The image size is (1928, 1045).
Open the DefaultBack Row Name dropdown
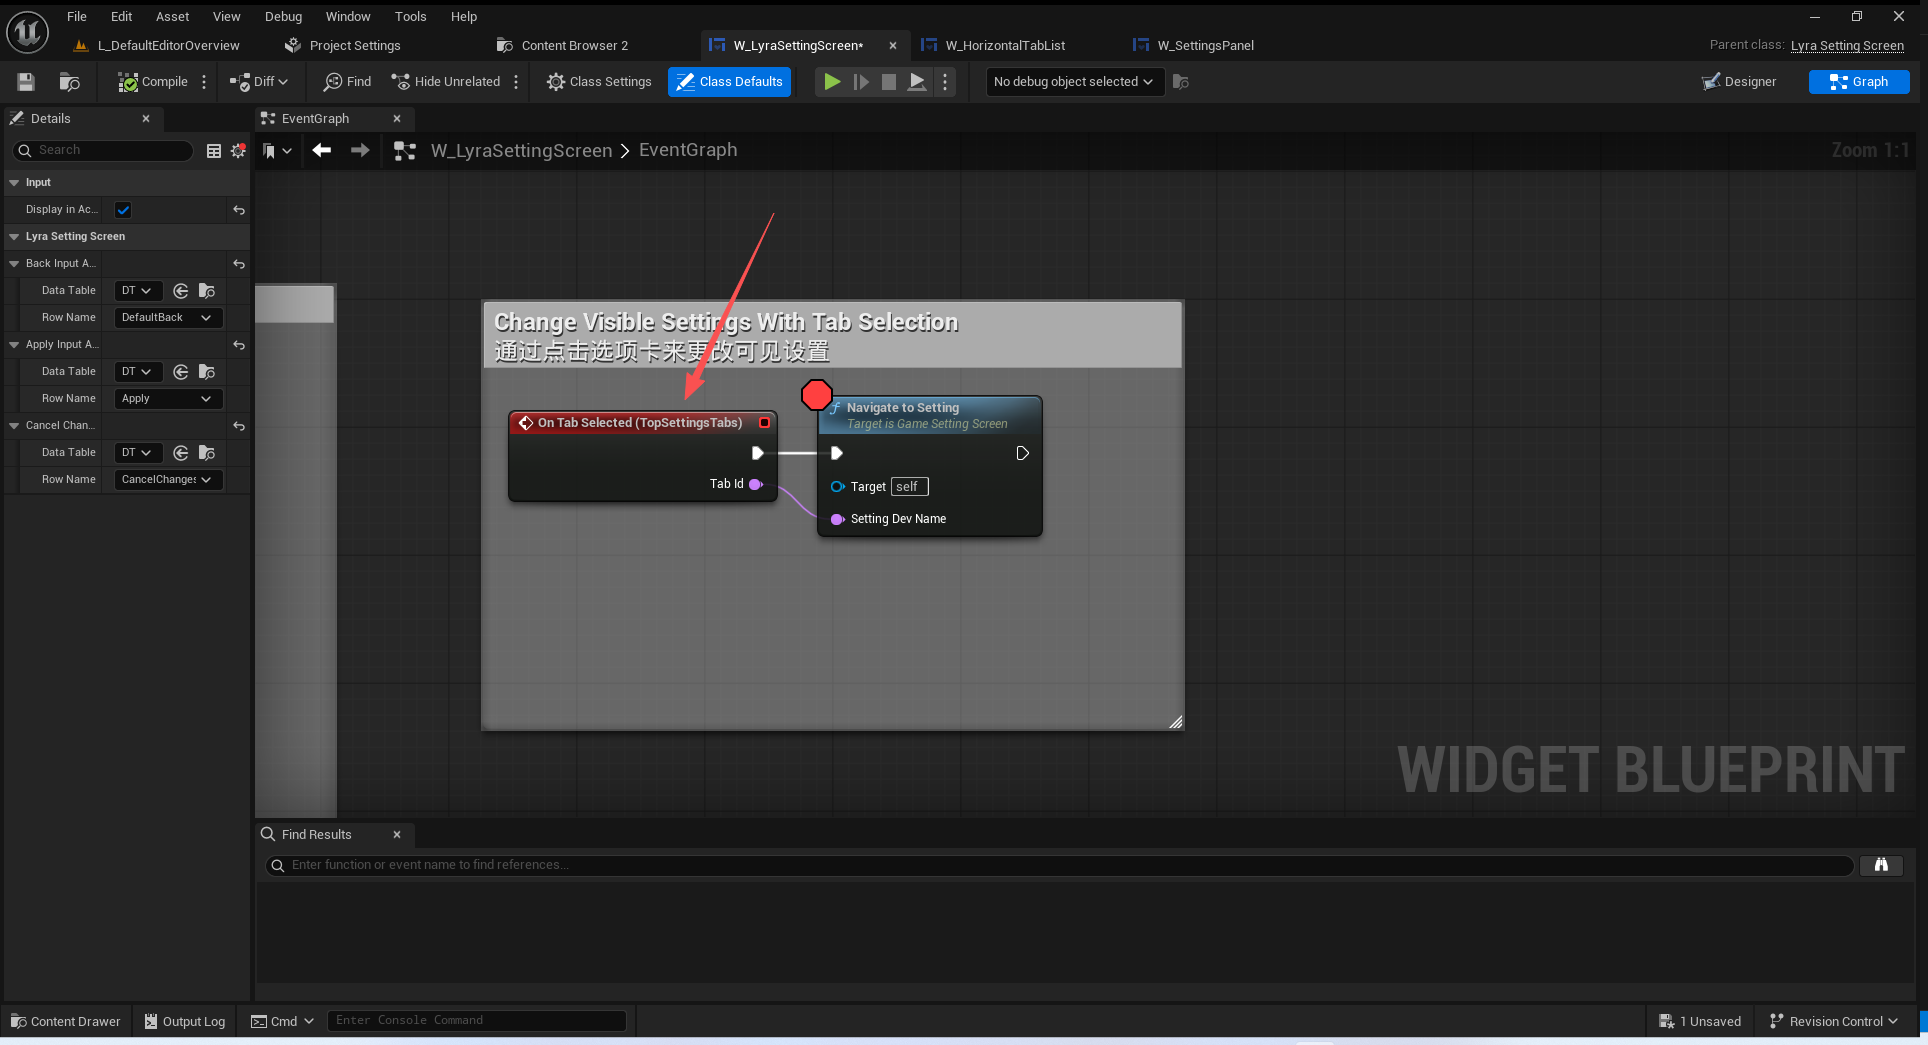pos(166,318)
